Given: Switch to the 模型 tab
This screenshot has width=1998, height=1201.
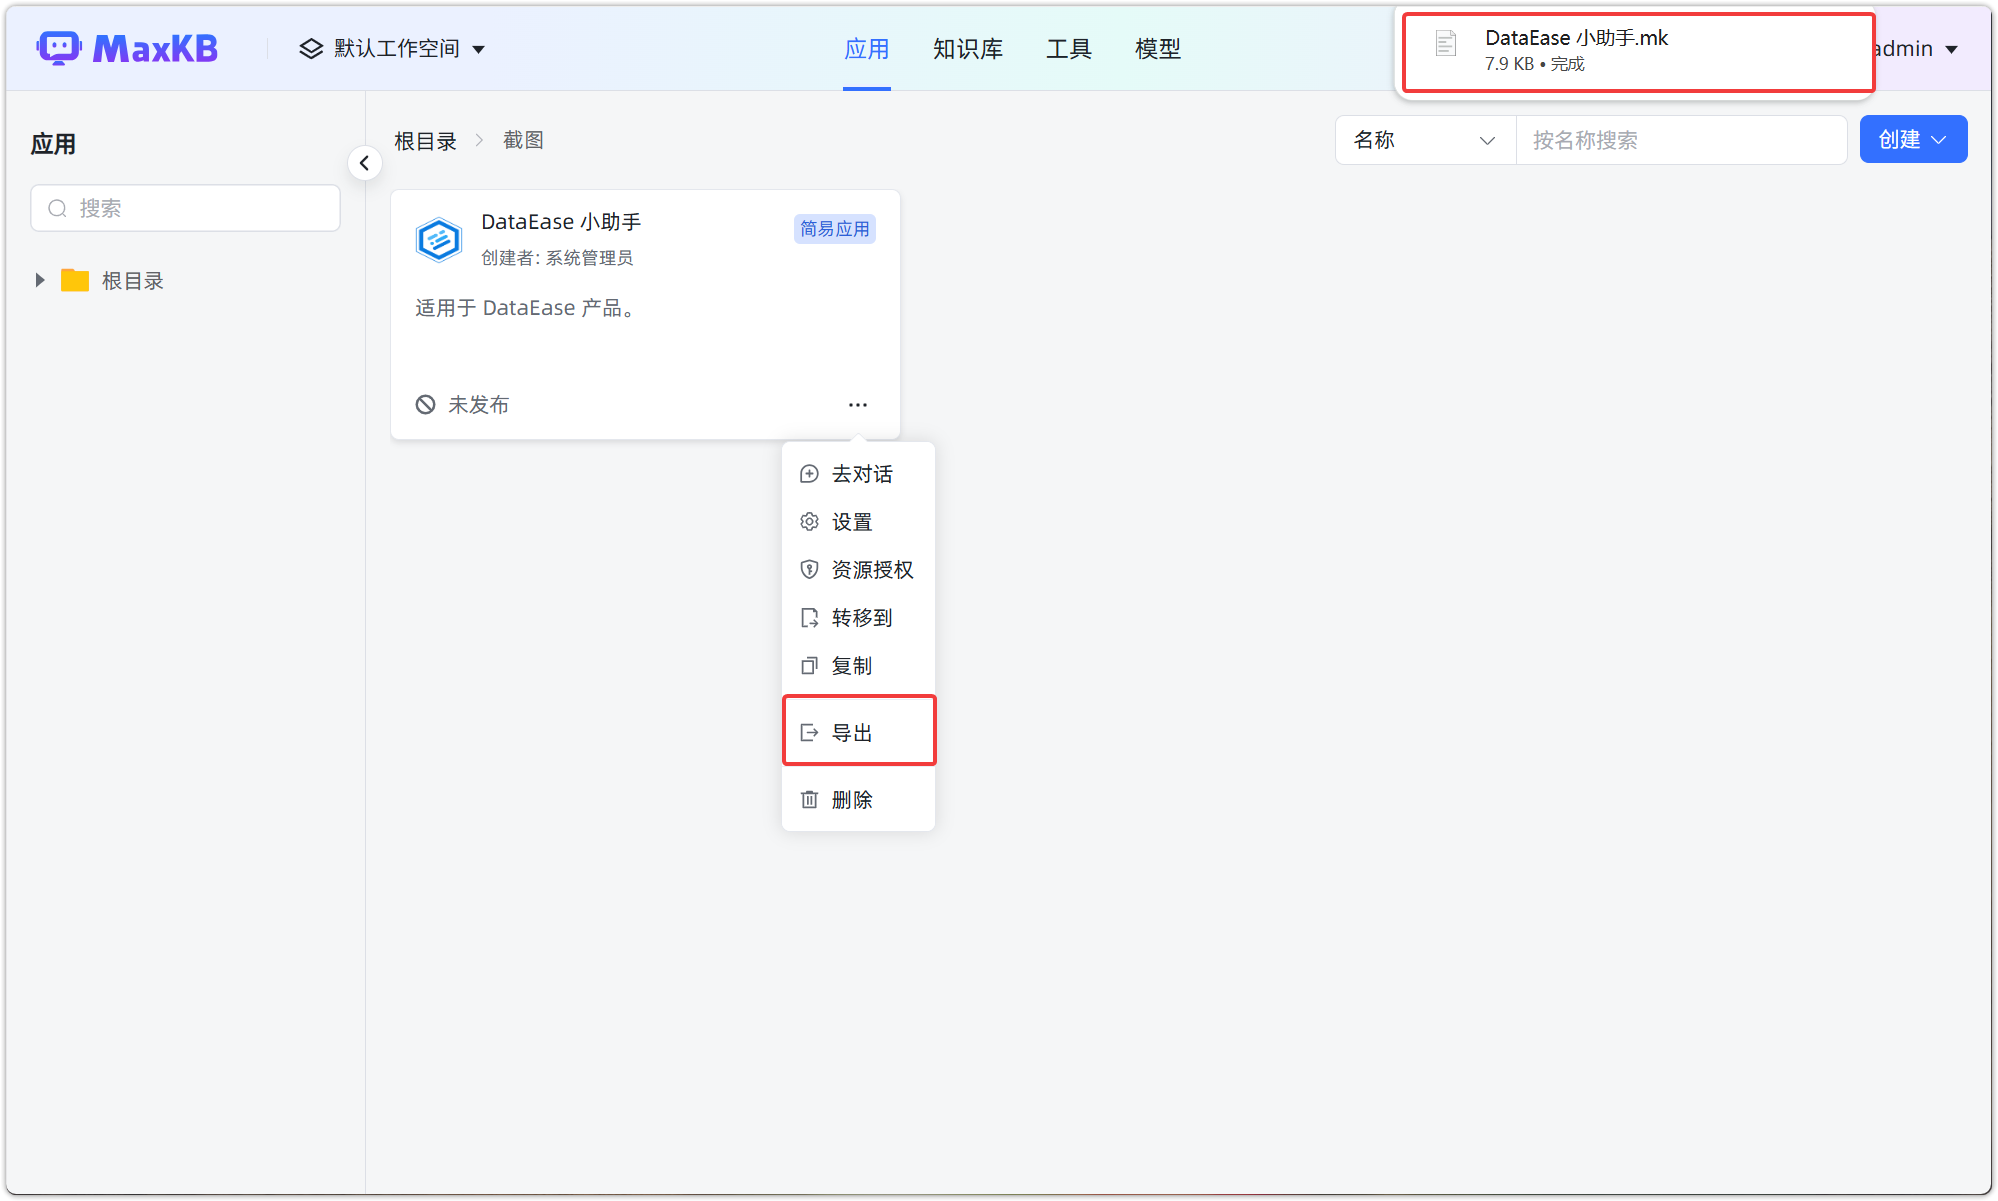Looking at the screenshot, I should coord(1157,48).
